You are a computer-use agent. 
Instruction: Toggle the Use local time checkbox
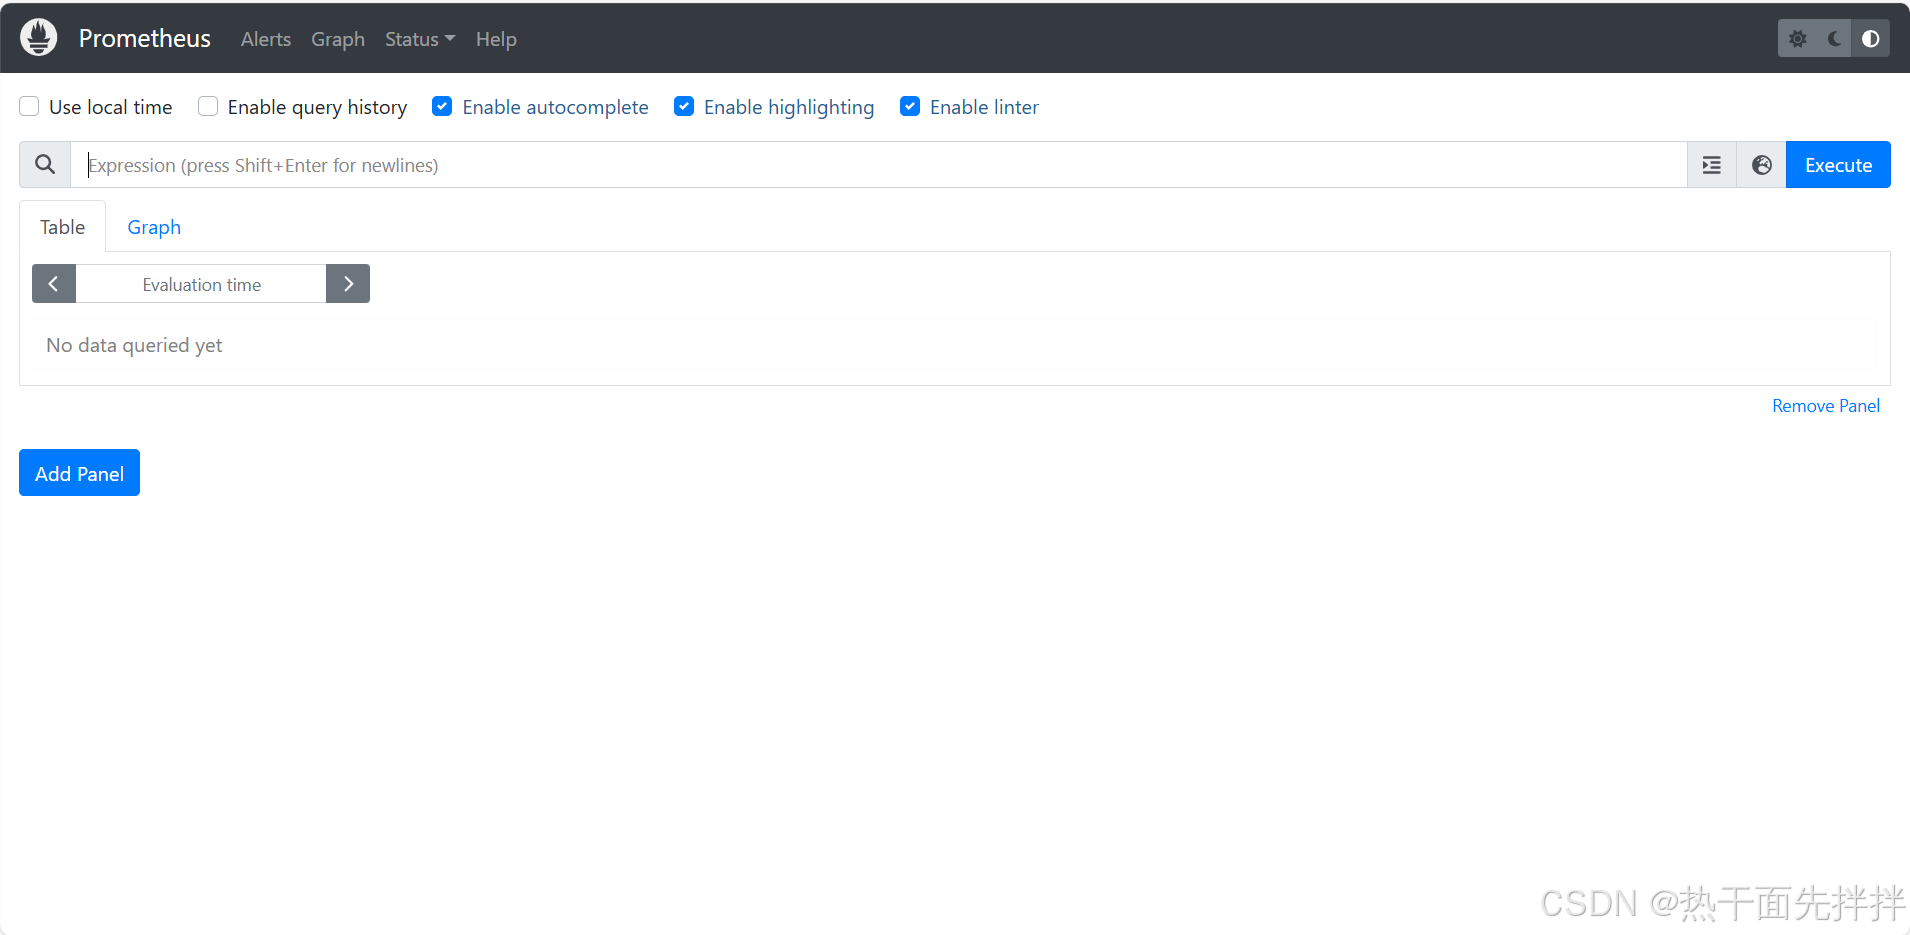[30, 106]
